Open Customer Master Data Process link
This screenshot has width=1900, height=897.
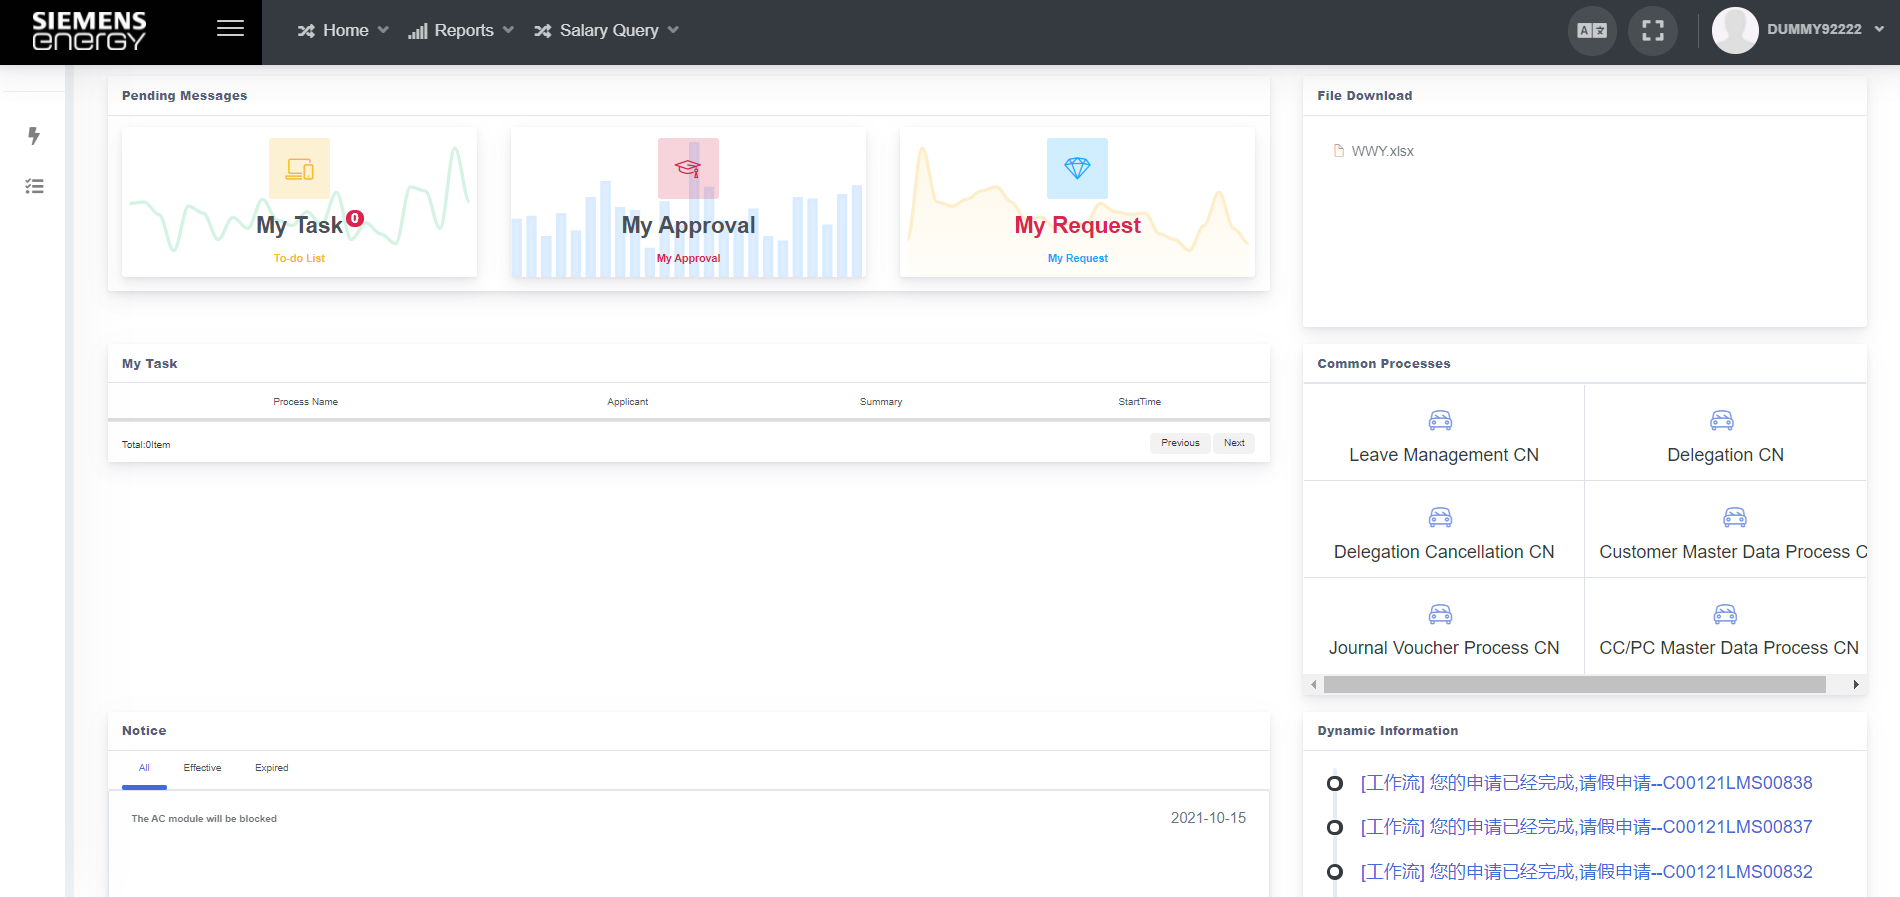coord(1732,552)
